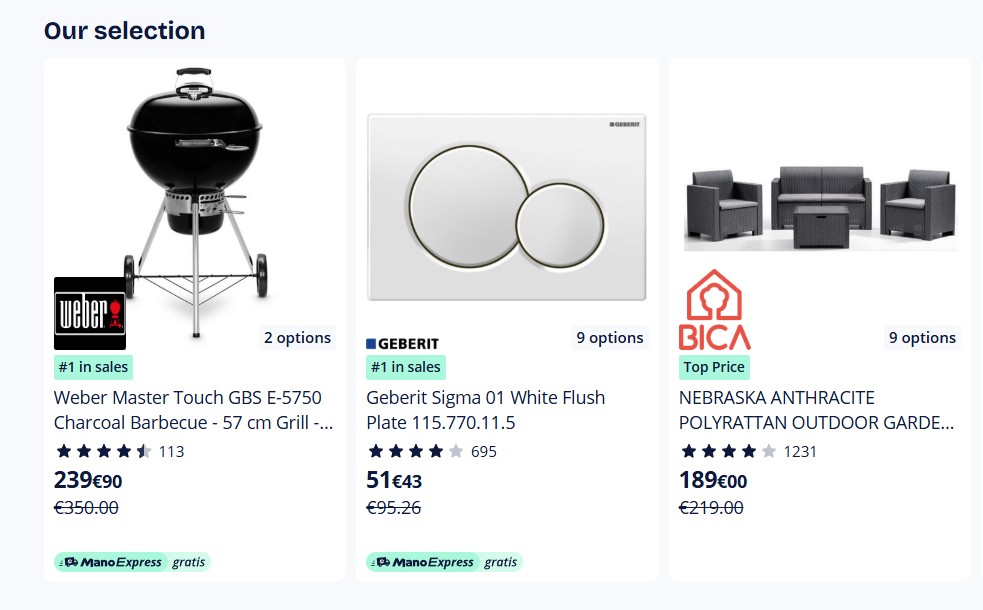Open Geberit Sigma 01 White Flush Plate title
Screen dimensions: 983x610
tap(485, 410)
